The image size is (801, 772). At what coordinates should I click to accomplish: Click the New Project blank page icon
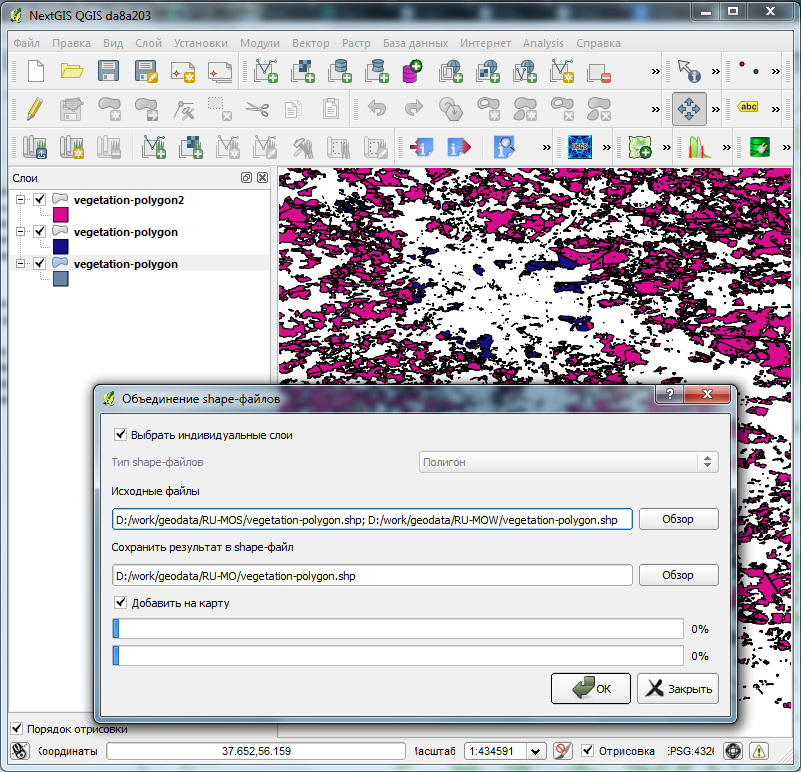[36, 71]
